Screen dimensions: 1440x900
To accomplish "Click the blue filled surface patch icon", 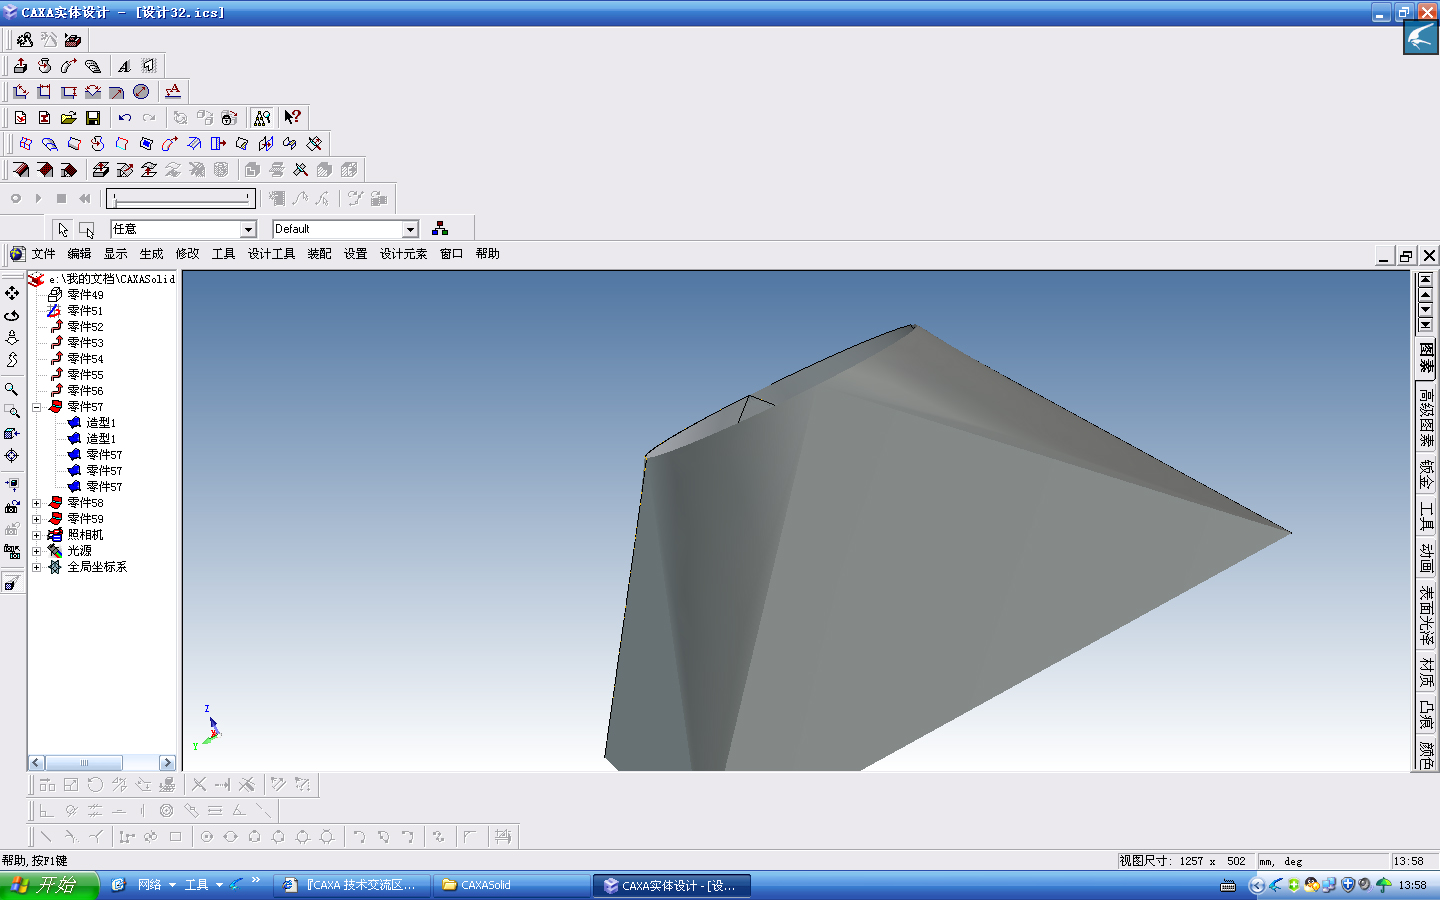I will click(x=147, y=144).
